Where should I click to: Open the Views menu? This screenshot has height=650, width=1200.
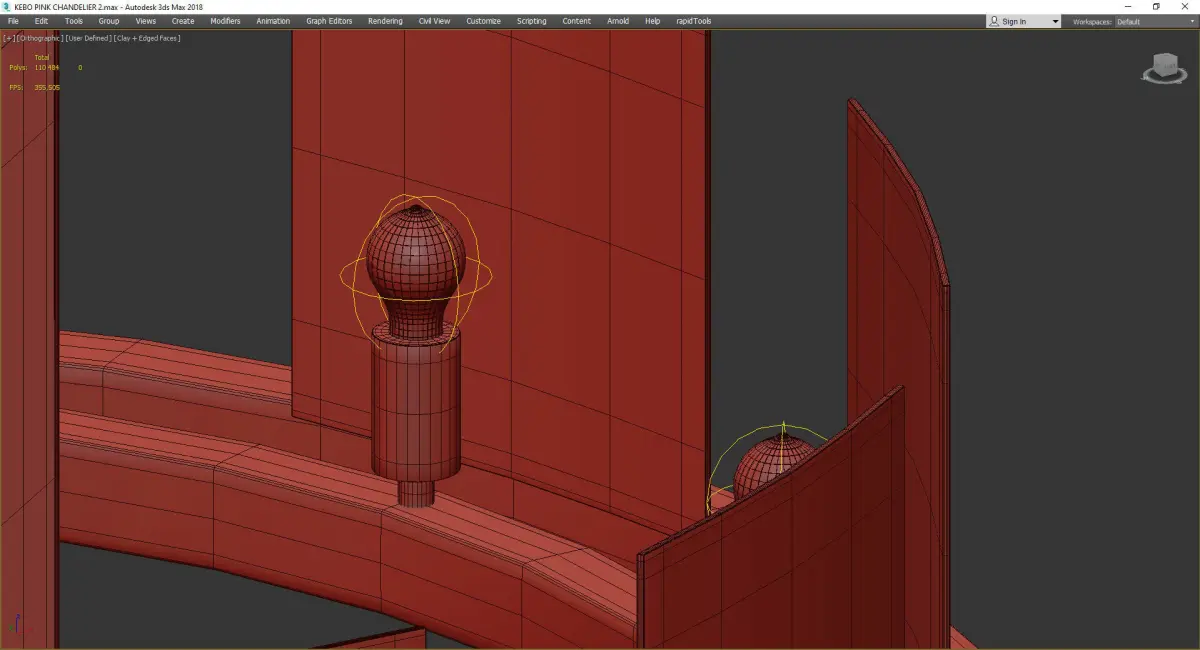(x=146, y=21)
